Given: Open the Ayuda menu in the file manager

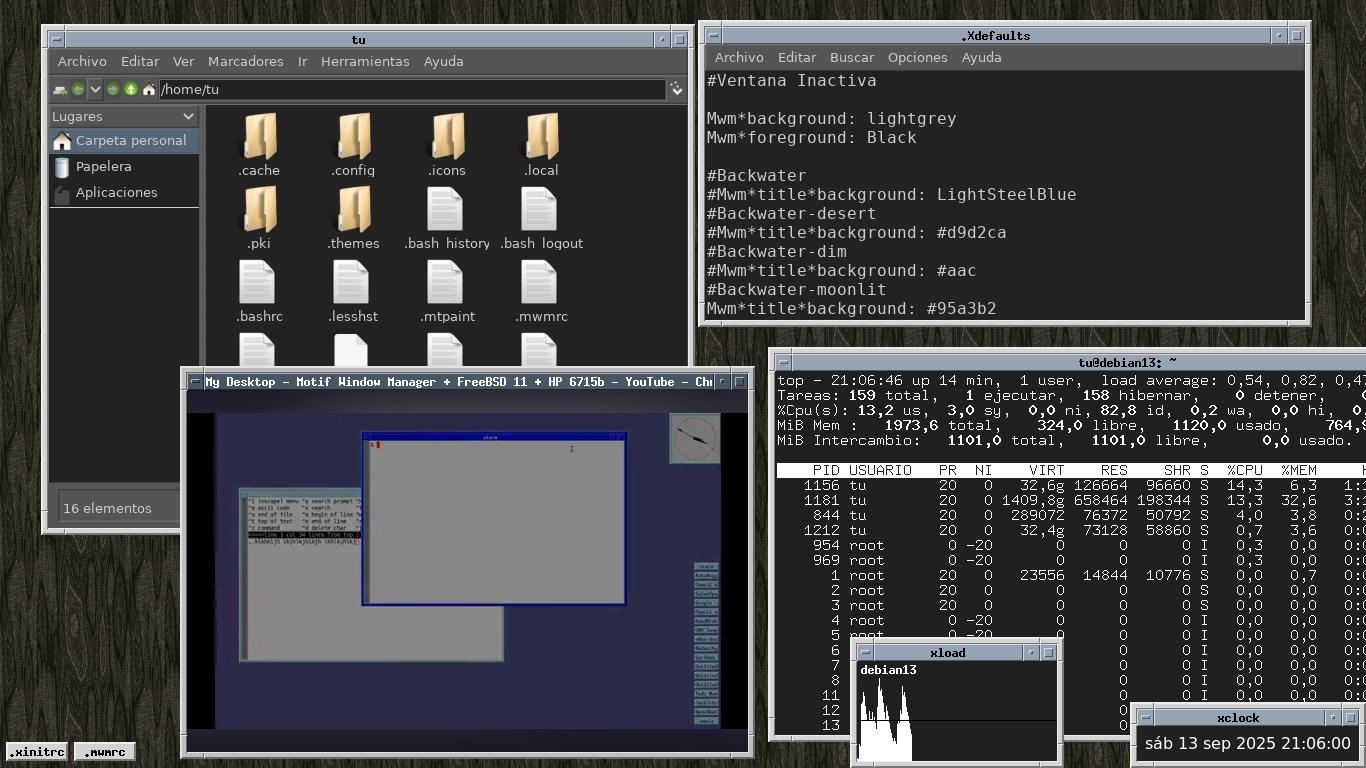Looking at the screenshot, I should (443, 61).
